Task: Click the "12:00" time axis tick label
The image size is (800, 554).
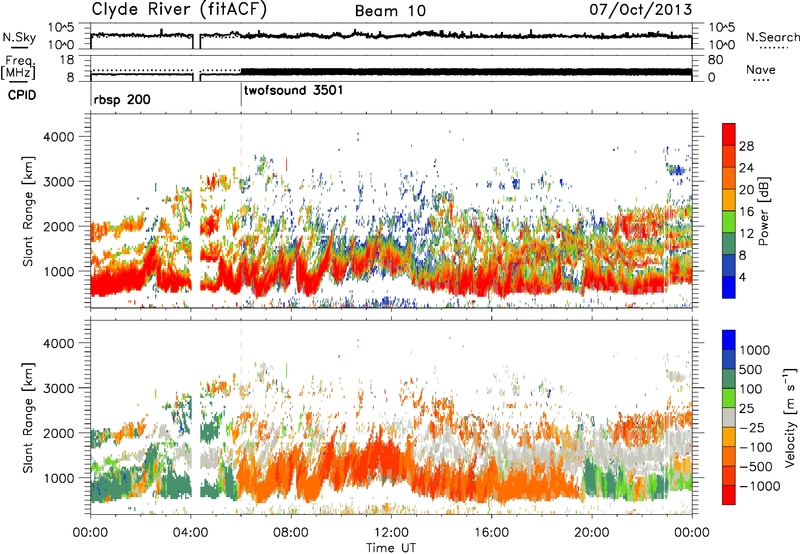Action: 391,533
